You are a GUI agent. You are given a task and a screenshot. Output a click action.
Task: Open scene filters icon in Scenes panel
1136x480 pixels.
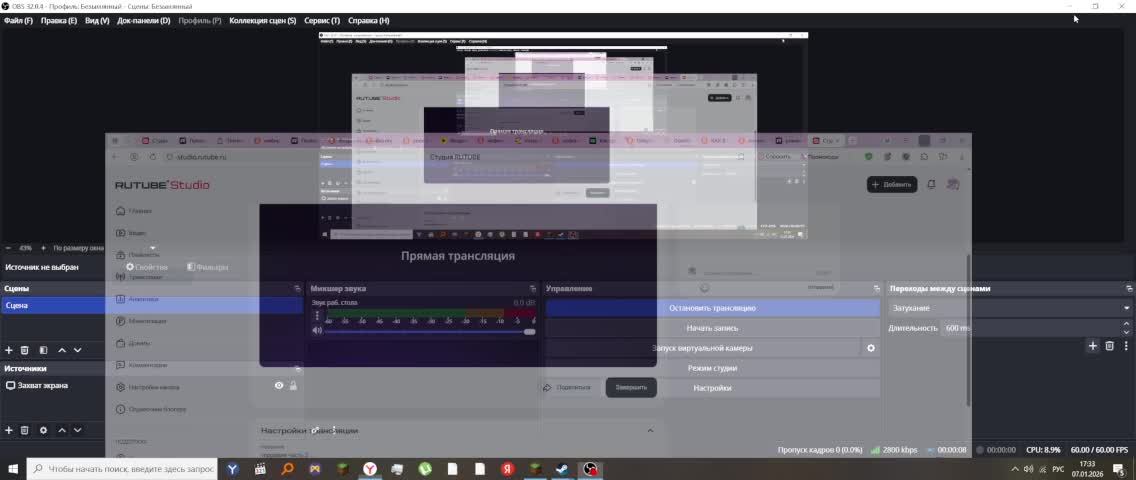[43, 350]
